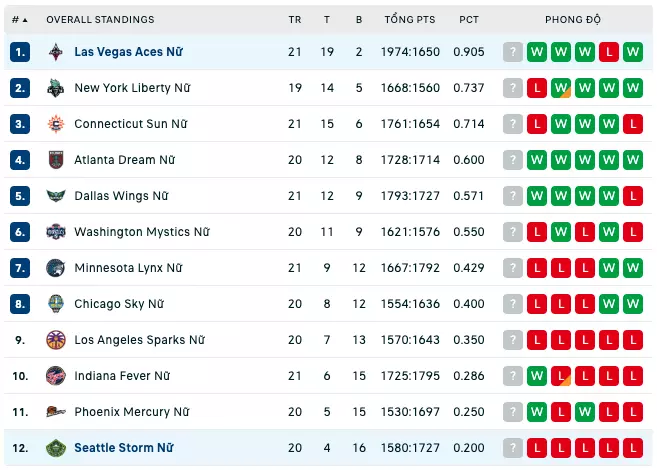Click the blue rank 6 badge
This screenshot has width=657, height=470.
click(x=20, y=232)
